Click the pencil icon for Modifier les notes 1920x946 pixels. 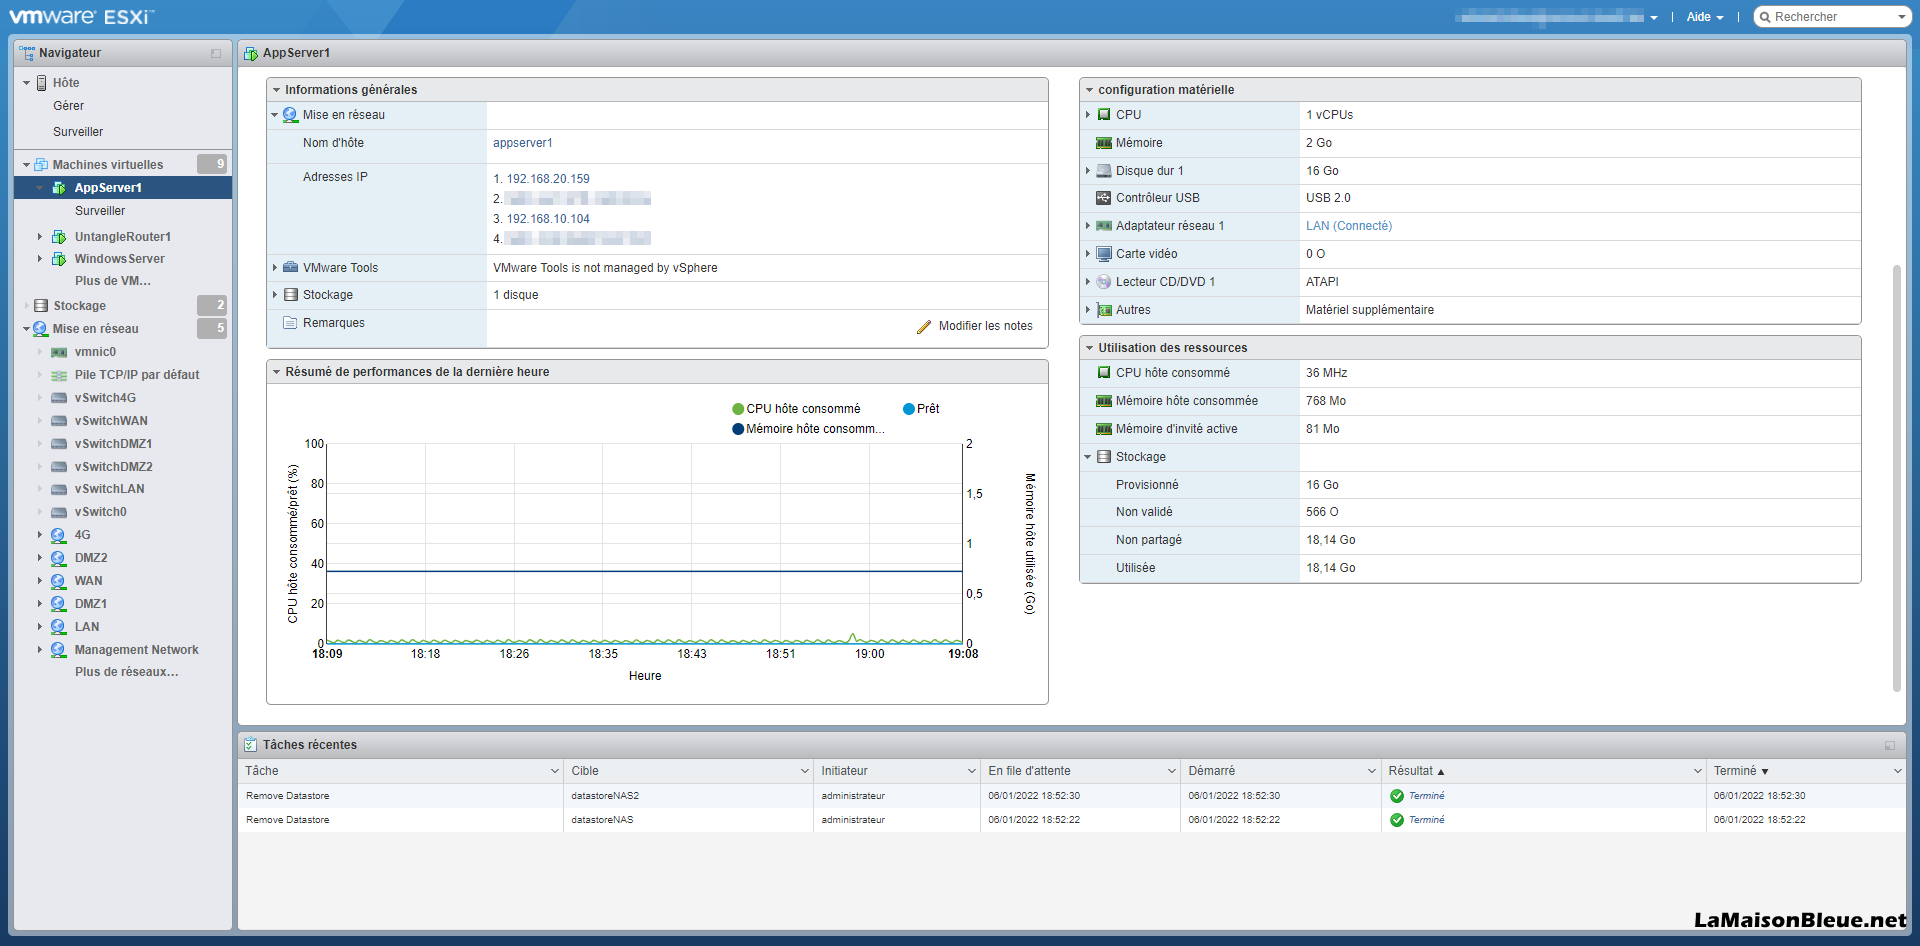(924, 327)
